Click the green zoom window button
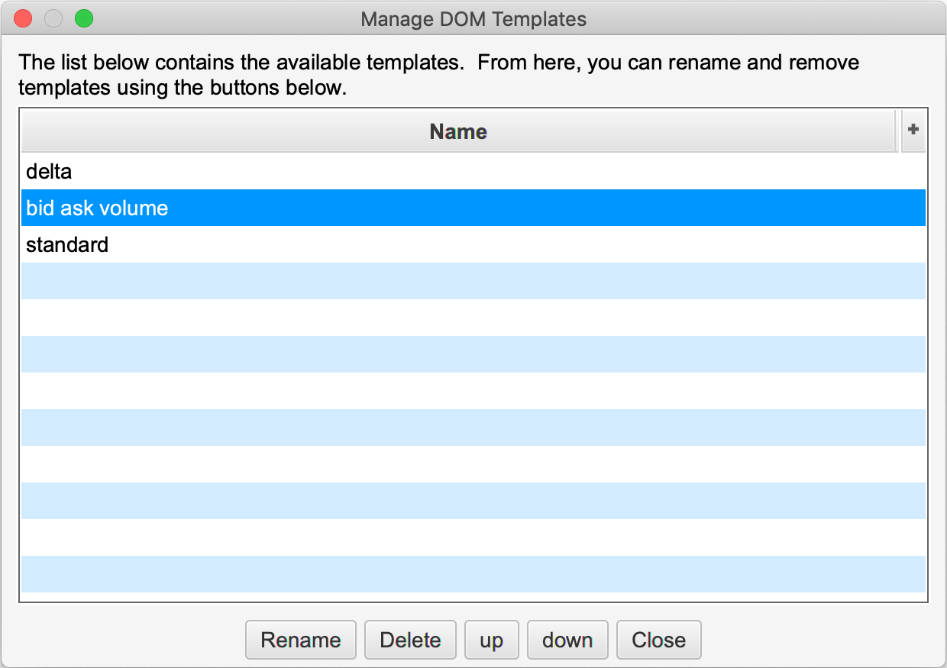 point(84,18)
